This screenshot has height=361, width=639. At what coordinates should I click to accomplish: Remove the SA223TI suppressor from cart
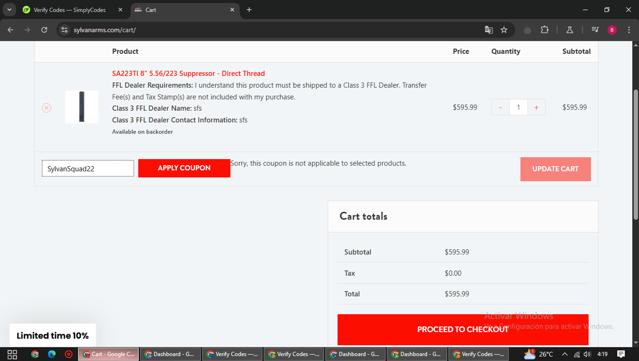point(46,108)
